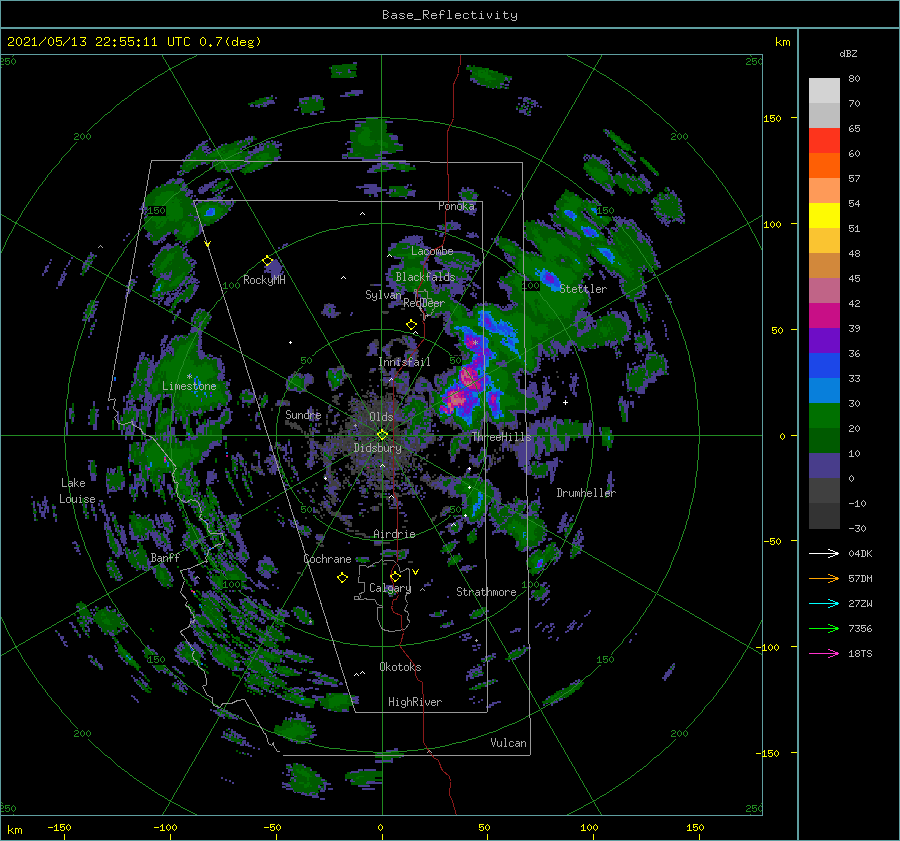
Task: Click the Limestone map label
Action: [189, 386]
